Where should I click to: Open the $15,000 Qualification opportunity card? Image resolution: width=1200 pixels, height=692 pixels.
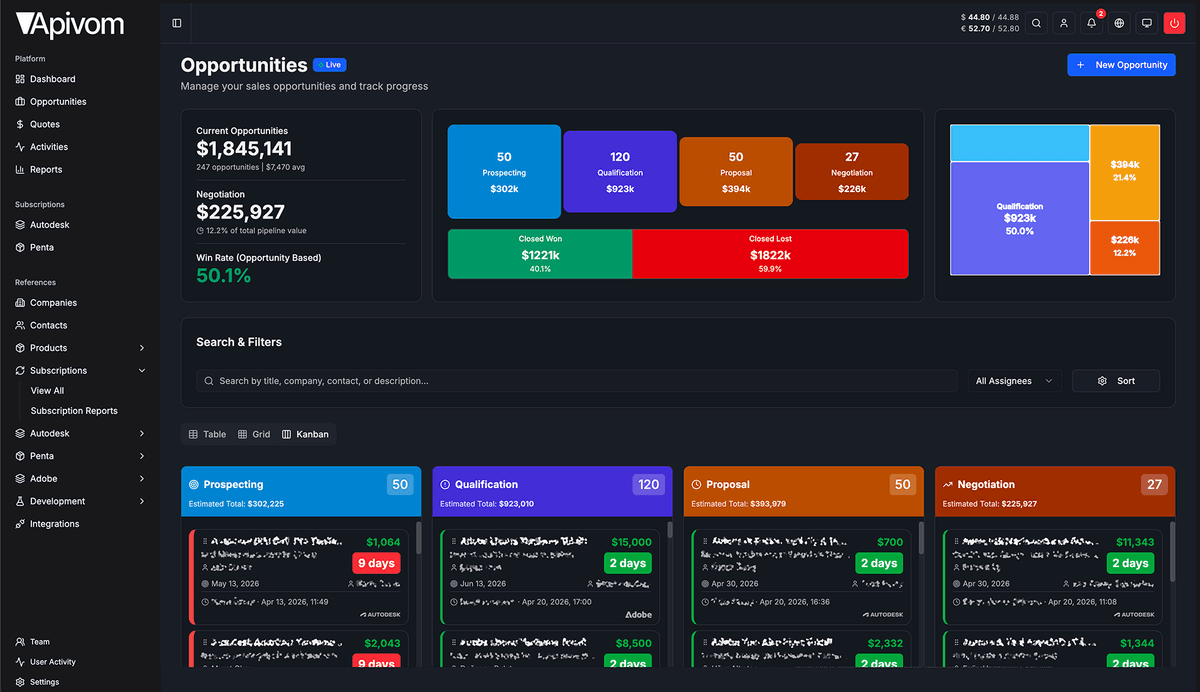pyautogui.click(x=549, y=577)
